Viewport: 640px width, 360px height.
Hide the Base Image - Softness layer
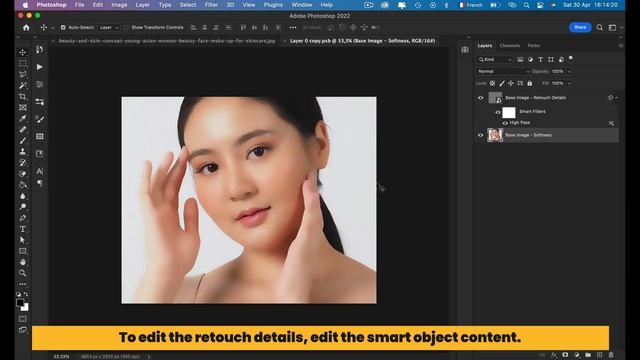pos(480,135)
